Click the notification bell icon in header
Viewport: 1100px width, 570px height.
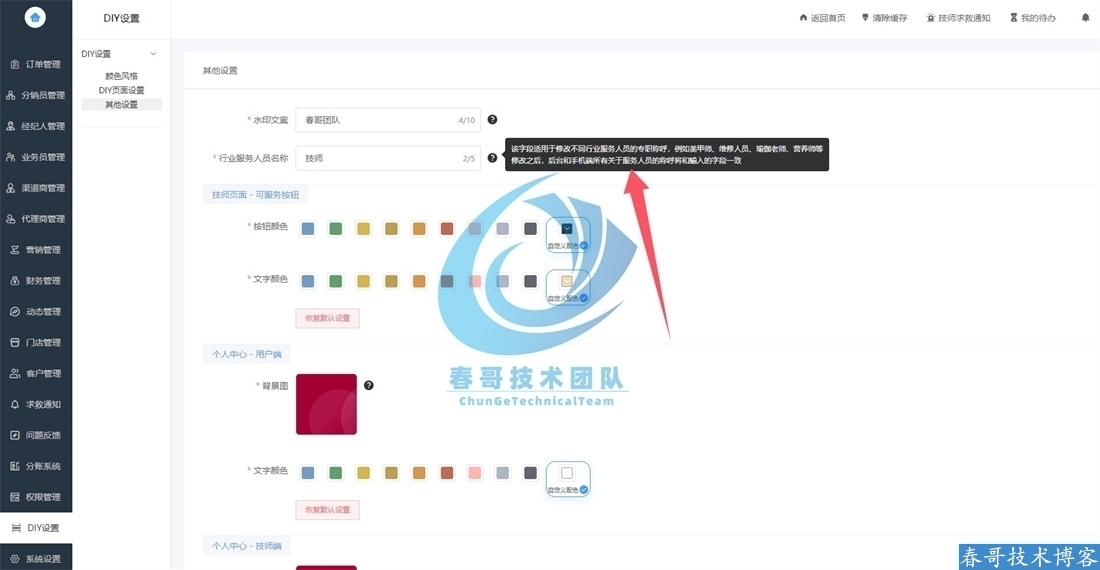click(x=1086, y=18)
